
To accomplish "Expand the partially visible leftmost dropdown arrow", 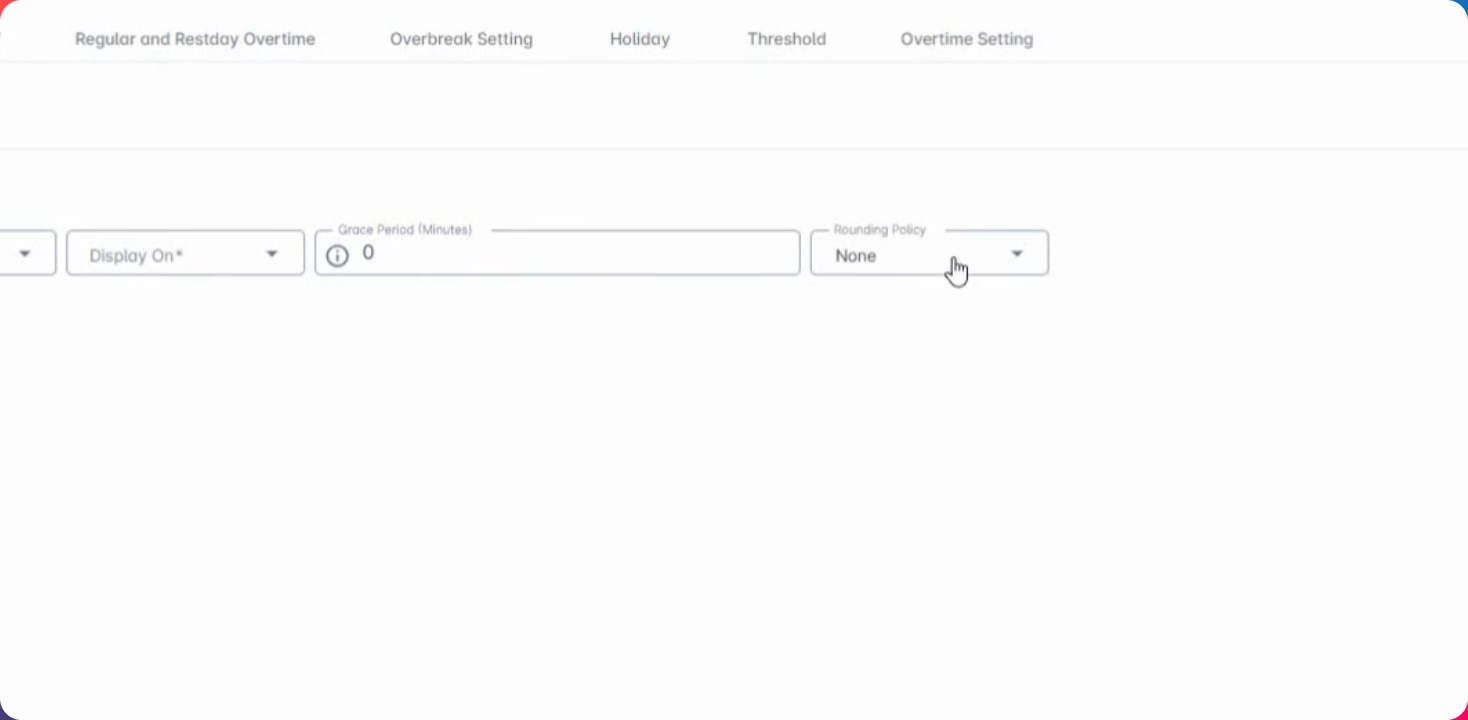I will pyautogui.click(x=25, y=254).
